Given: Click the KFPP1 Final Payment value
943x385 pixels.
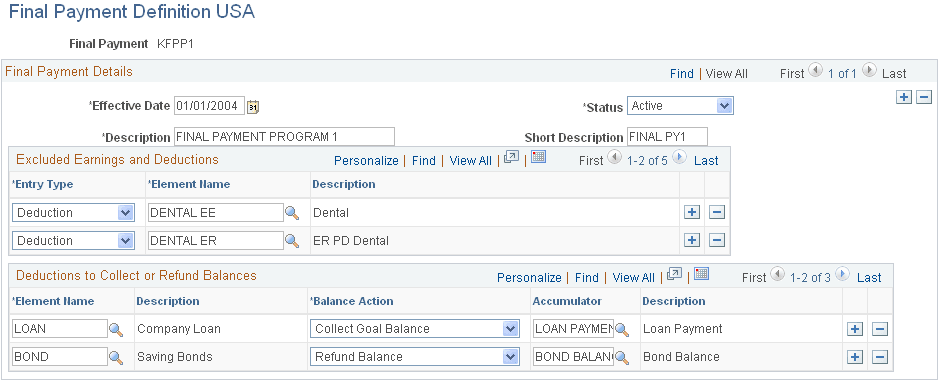Looking at the screenshot, I should (175, 44).
